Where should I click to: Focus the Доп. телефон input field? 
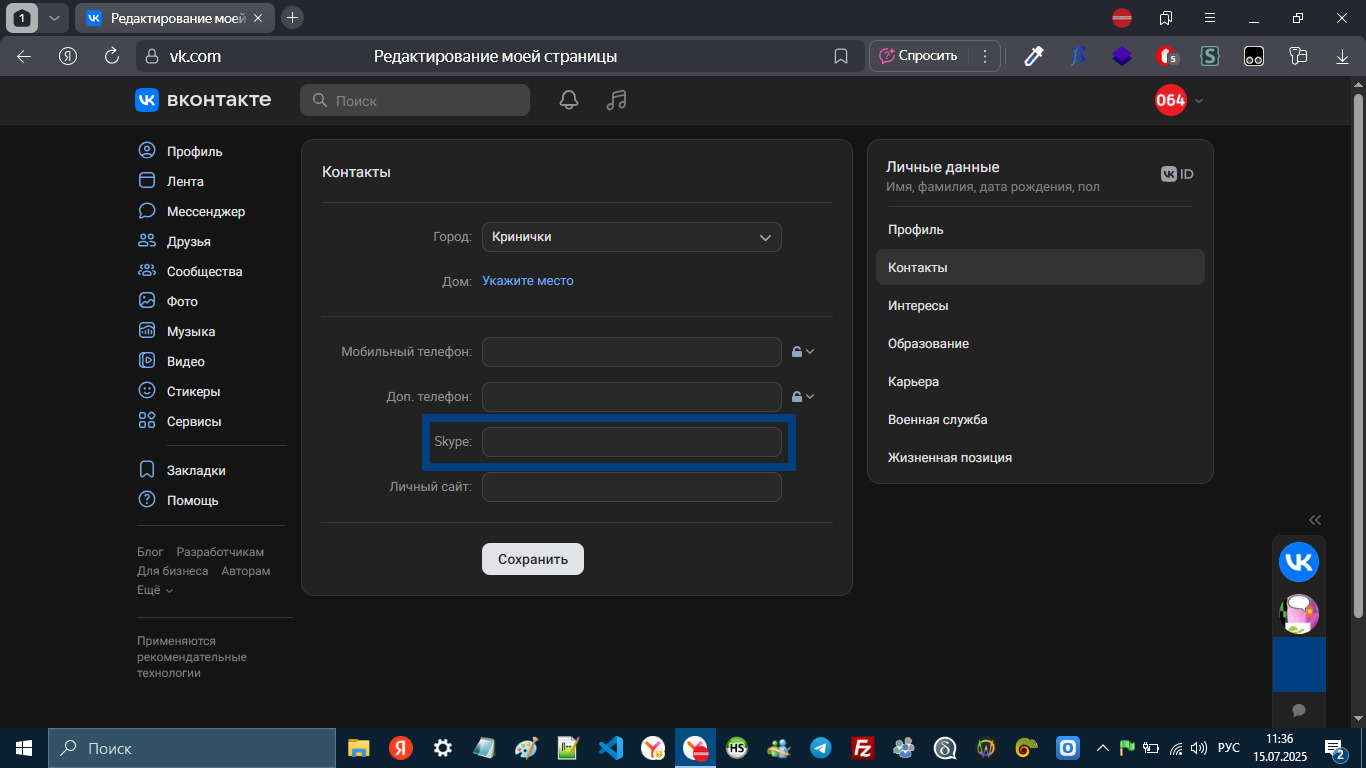coord(632,397)
